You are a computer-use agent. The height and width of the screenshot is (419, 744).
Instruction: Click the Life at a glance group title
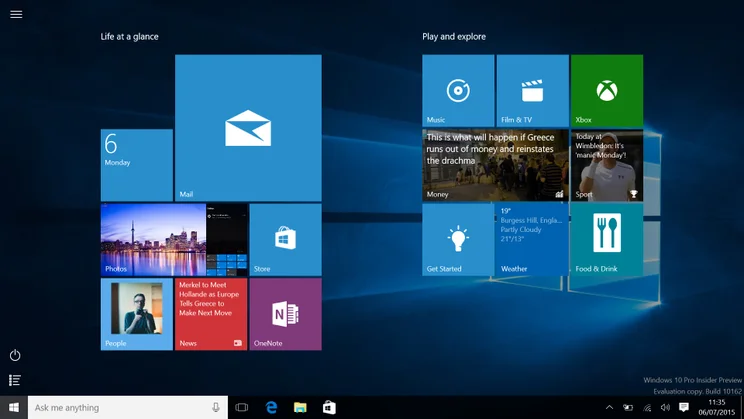130,37
